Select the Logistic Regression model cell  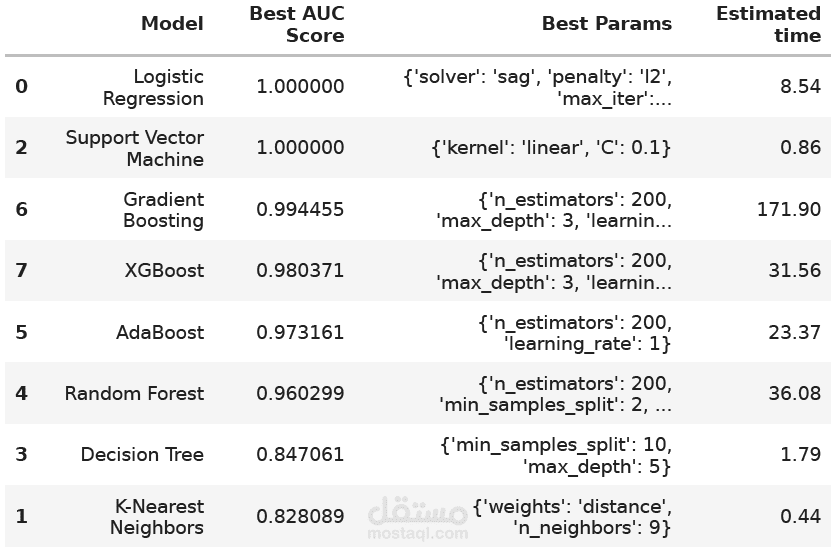click(x=153, y=87)
